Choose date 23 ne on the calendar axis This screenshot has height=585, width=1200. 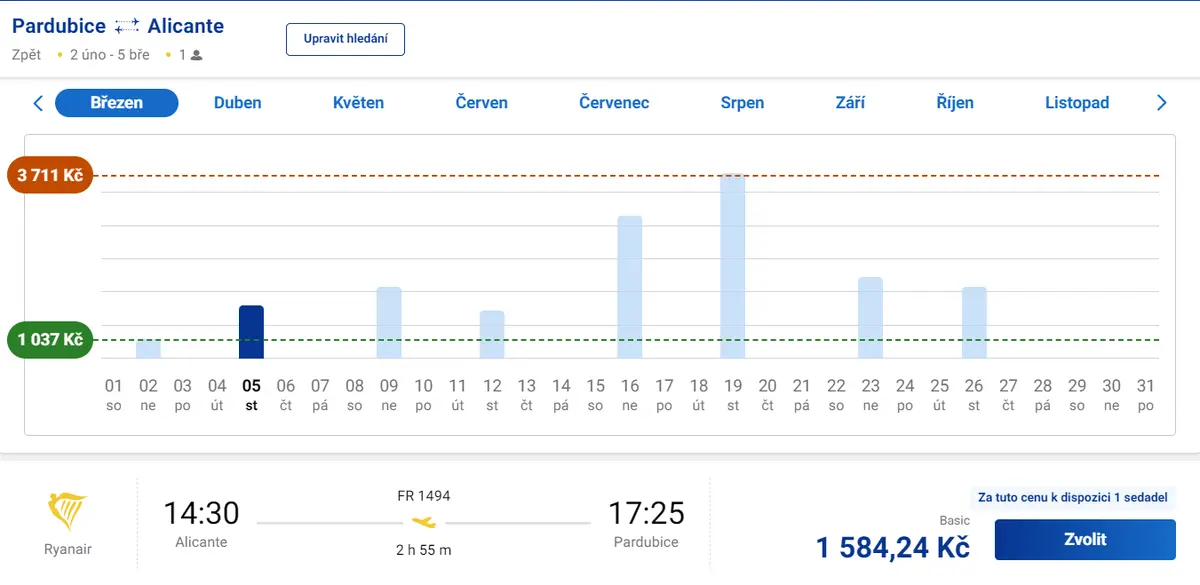(871, 394)
